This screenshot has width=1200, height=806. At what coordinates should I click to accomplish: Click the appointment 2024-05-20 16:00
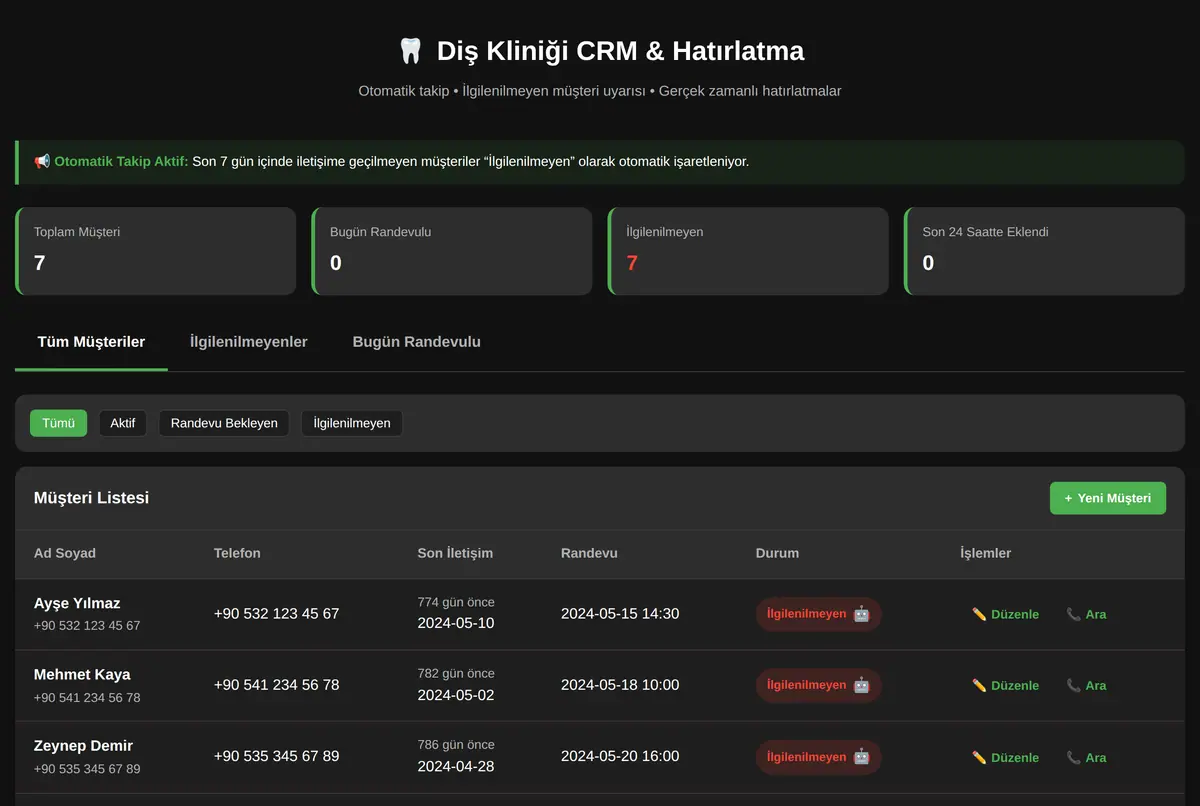(x=620, y=757)
